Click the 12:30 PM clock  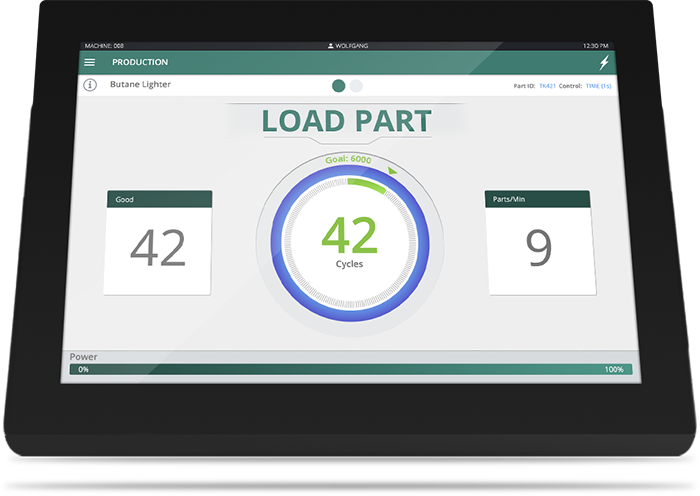(594, 46)
